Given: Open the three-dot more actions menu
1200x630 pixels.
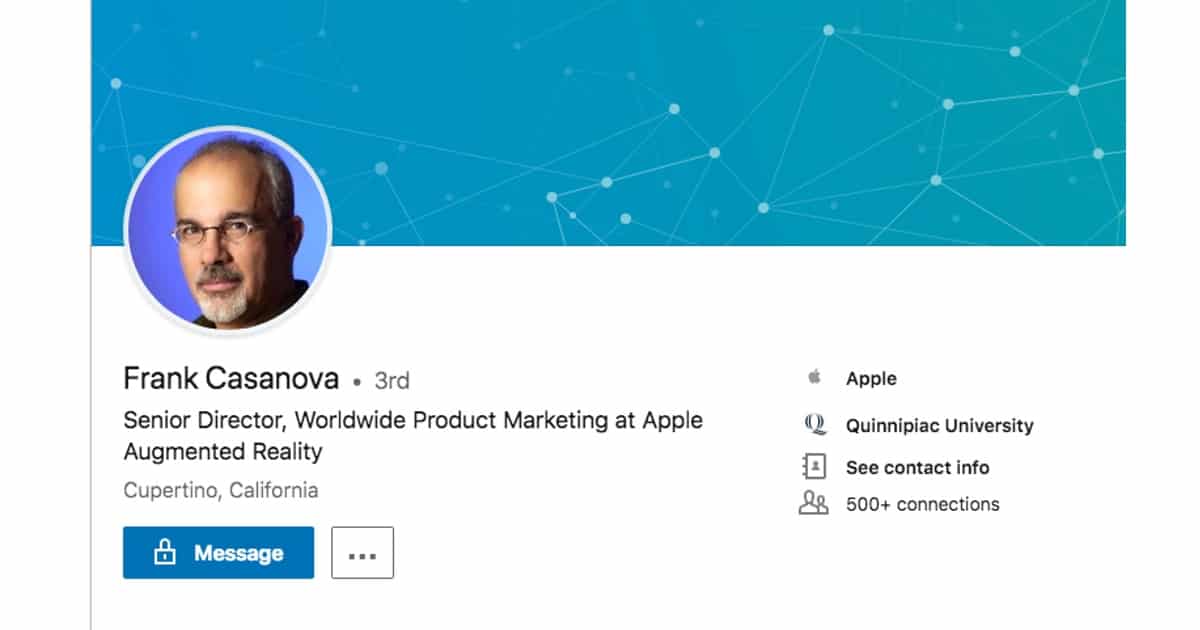Looking at the screenshot, I should coord(362,553).
